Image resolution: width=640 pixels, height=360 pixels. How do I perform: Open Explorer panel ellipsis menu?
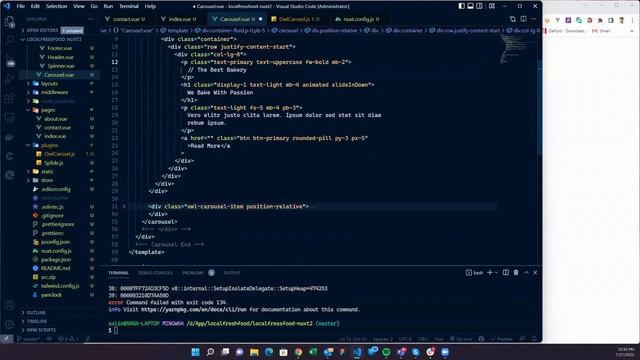(x=91, y=19)
